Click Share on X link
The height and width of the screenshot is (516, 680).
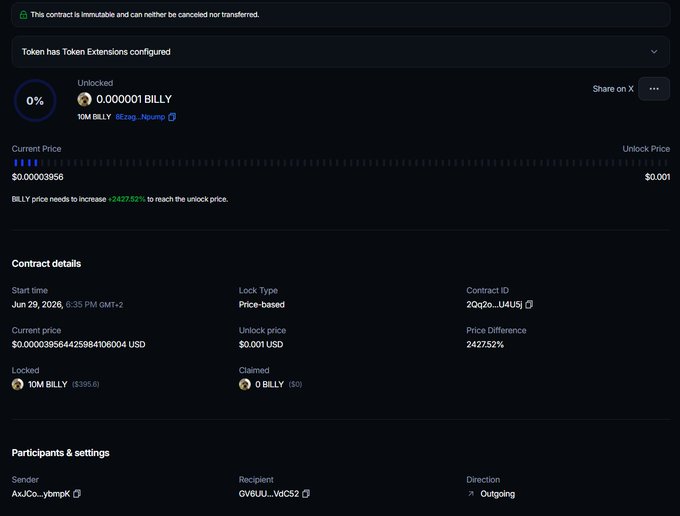(613, 89)
